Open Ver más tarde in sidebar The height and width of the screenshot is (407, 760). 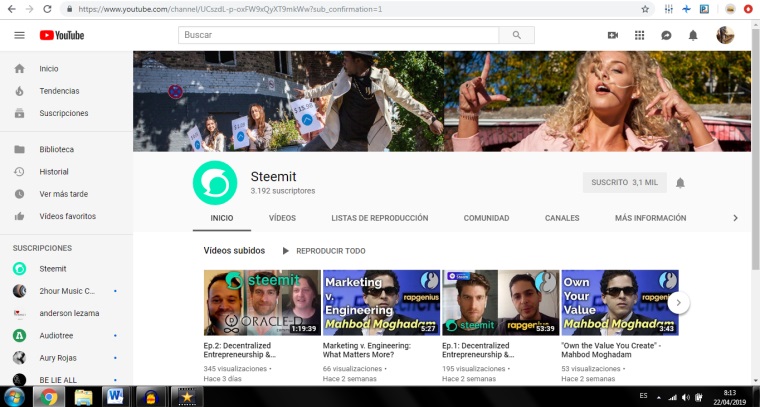pos(66,194)
